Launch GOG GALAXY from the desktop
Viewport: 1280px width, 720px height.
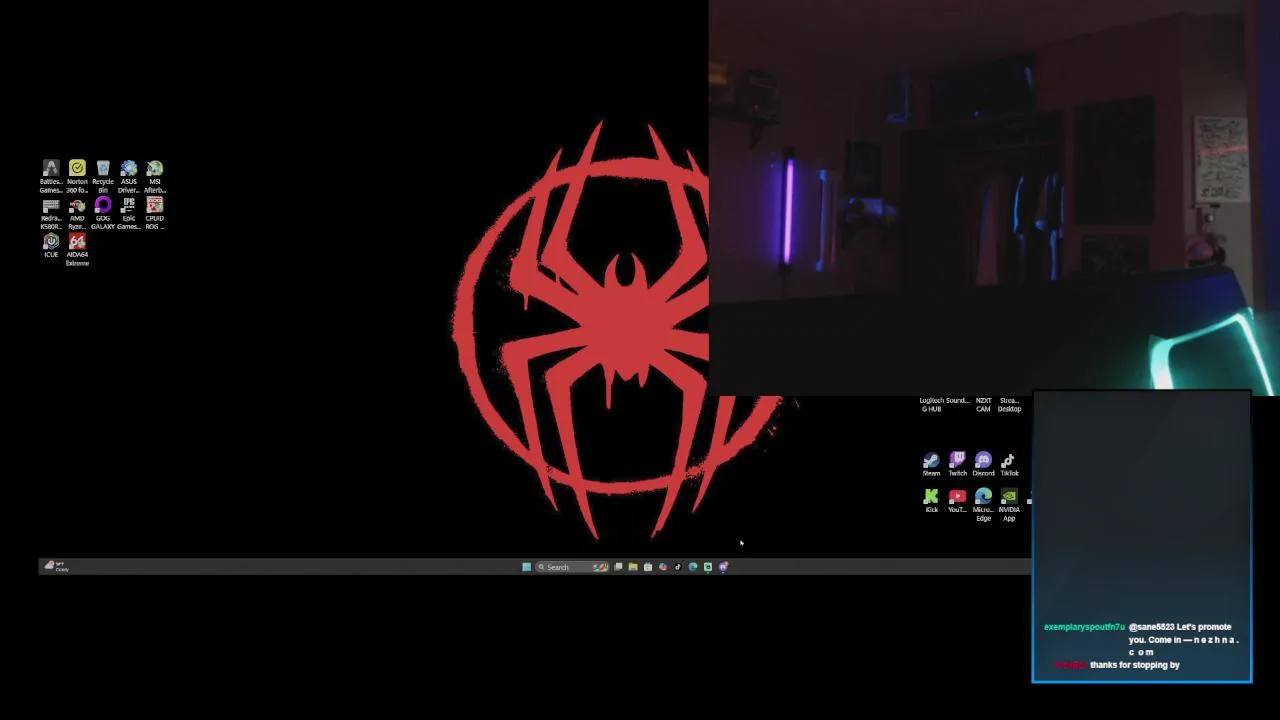(x=103, y=213)
